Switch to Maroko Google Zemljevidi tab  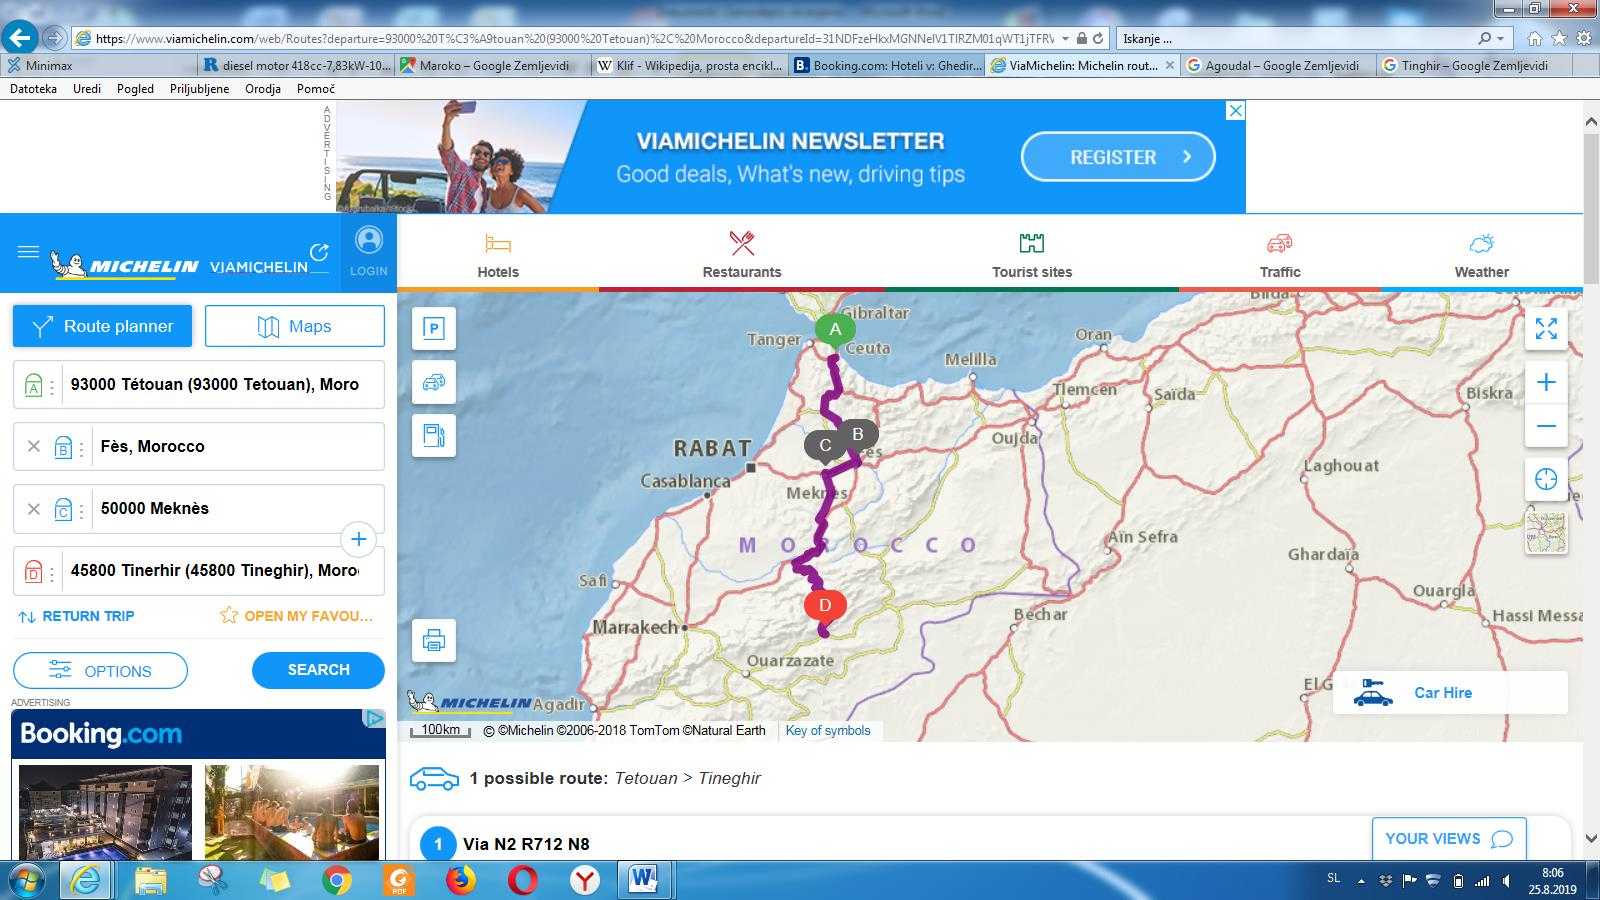(492, 65)
